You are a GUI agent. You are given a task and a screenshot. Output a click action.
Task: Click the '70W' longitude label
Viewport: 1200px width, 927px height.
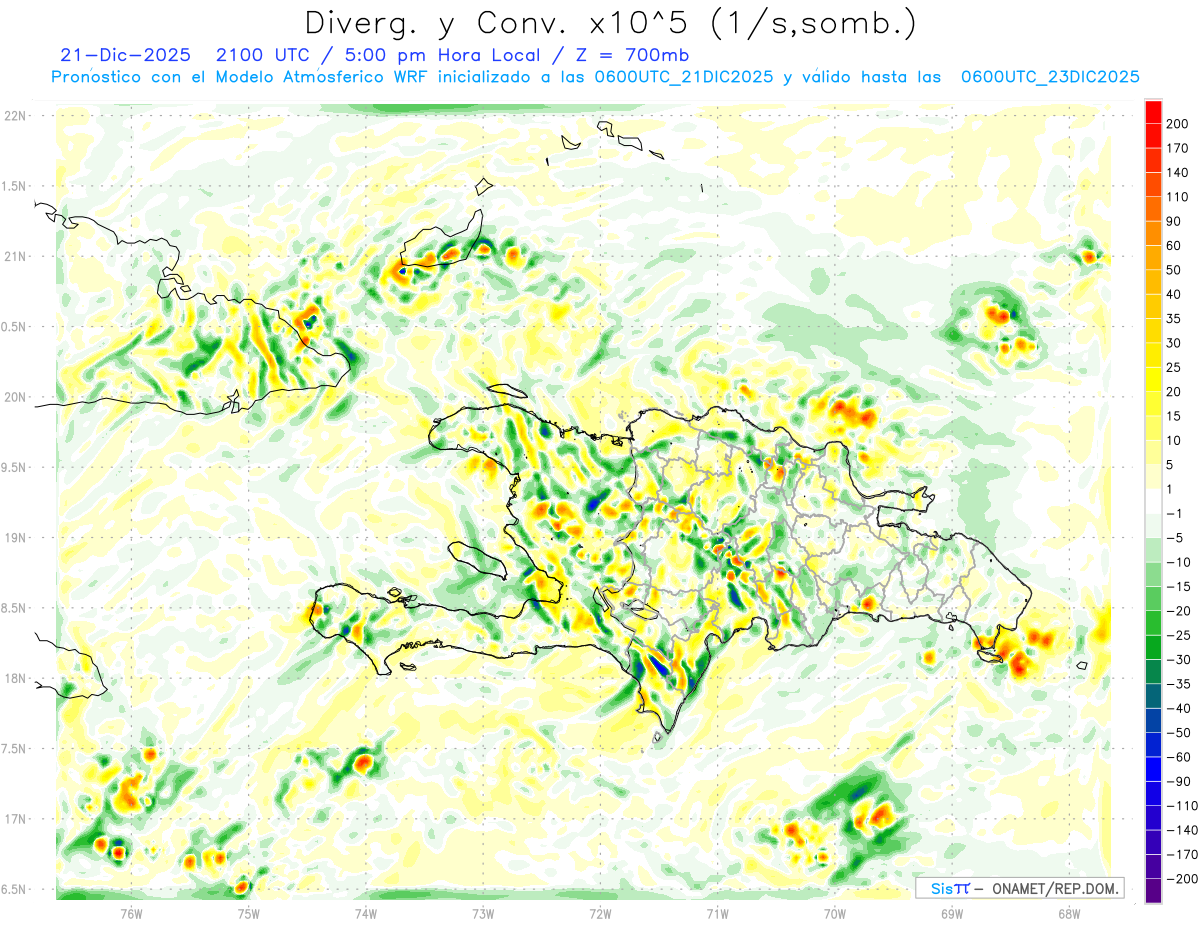click(834, 912)
